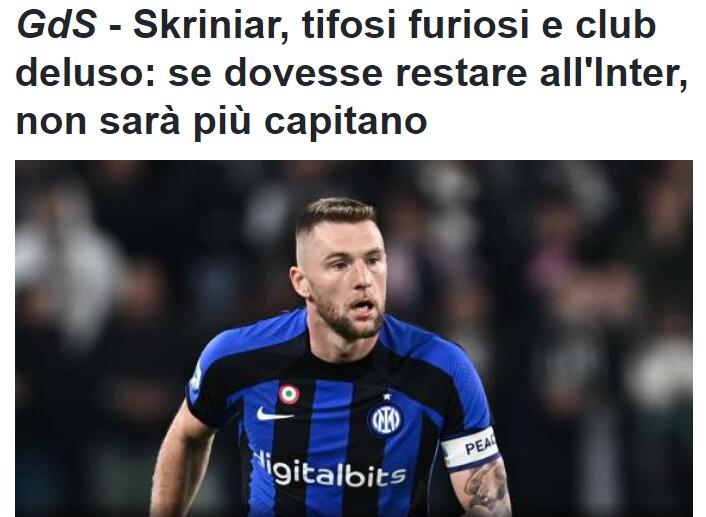Click the words "tifosi furiosi" in the headline
Screen dimensions: 706x517
pos(415,24)
